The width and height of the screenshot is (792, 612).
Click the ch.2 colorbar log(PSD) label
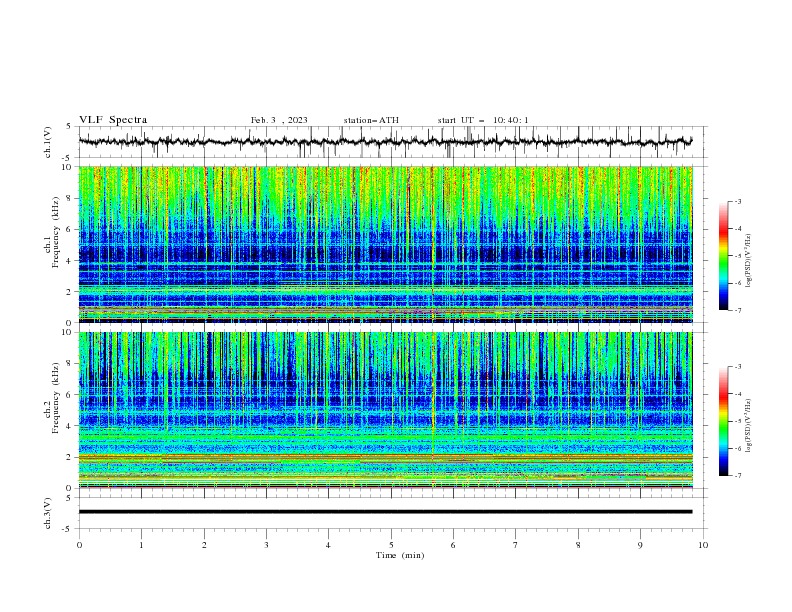(x=749, y=425)
